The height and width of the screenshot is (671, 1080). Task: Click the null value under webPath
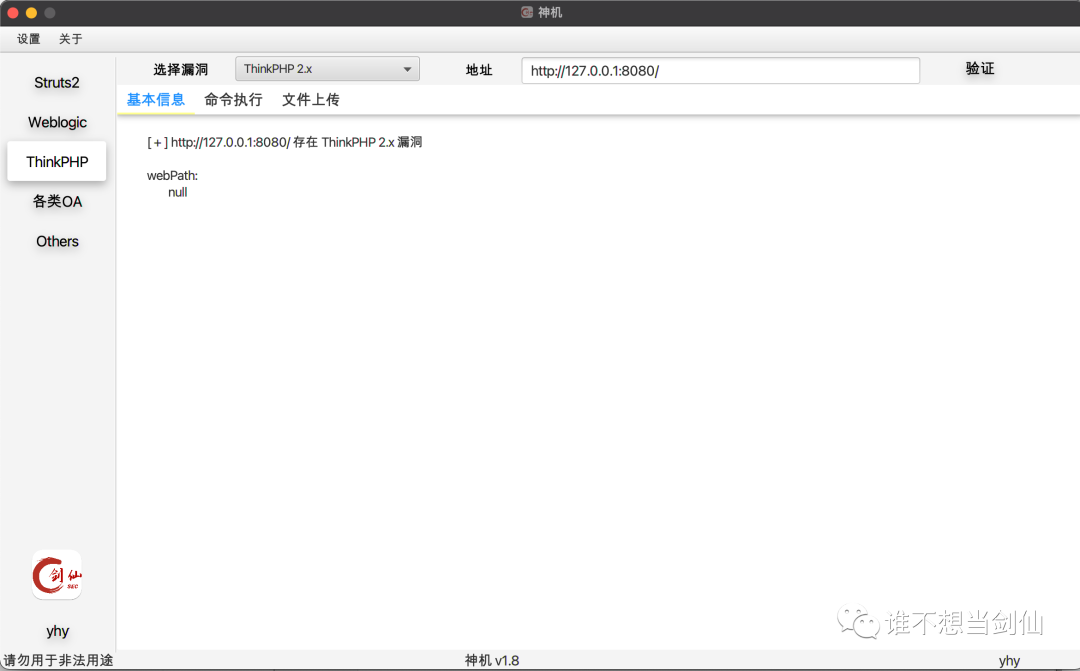click(178, 192)
